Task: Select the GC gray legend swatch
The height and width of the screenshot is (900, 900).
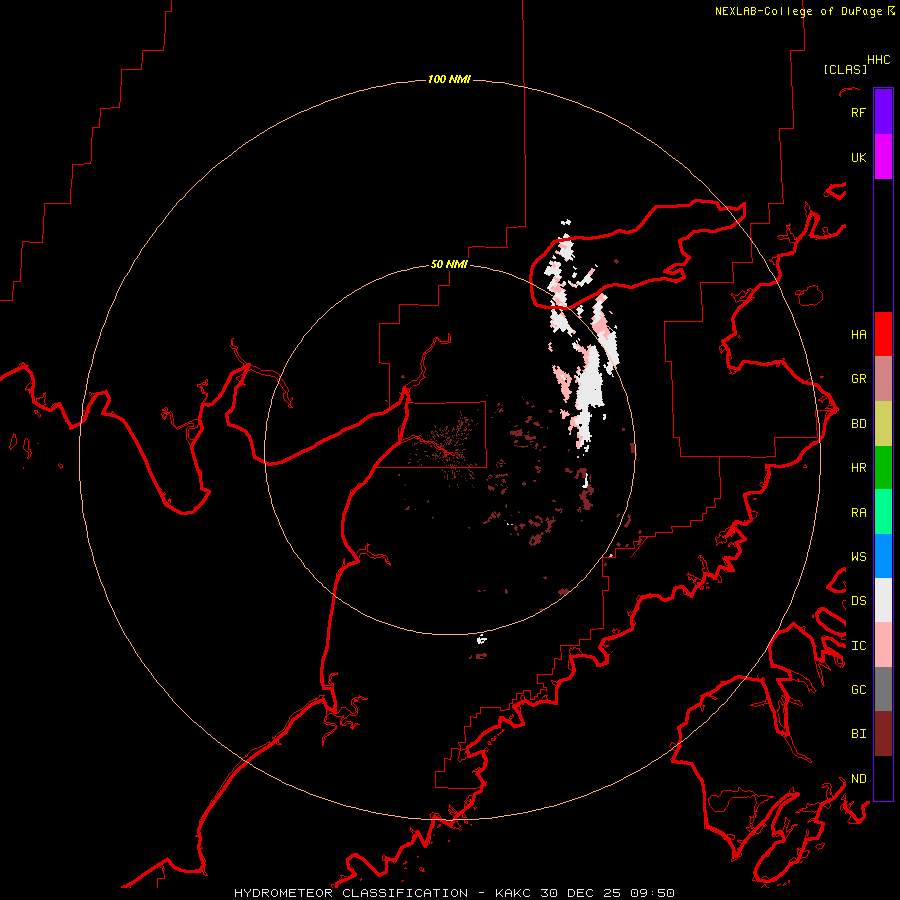Action: (883, 689)
